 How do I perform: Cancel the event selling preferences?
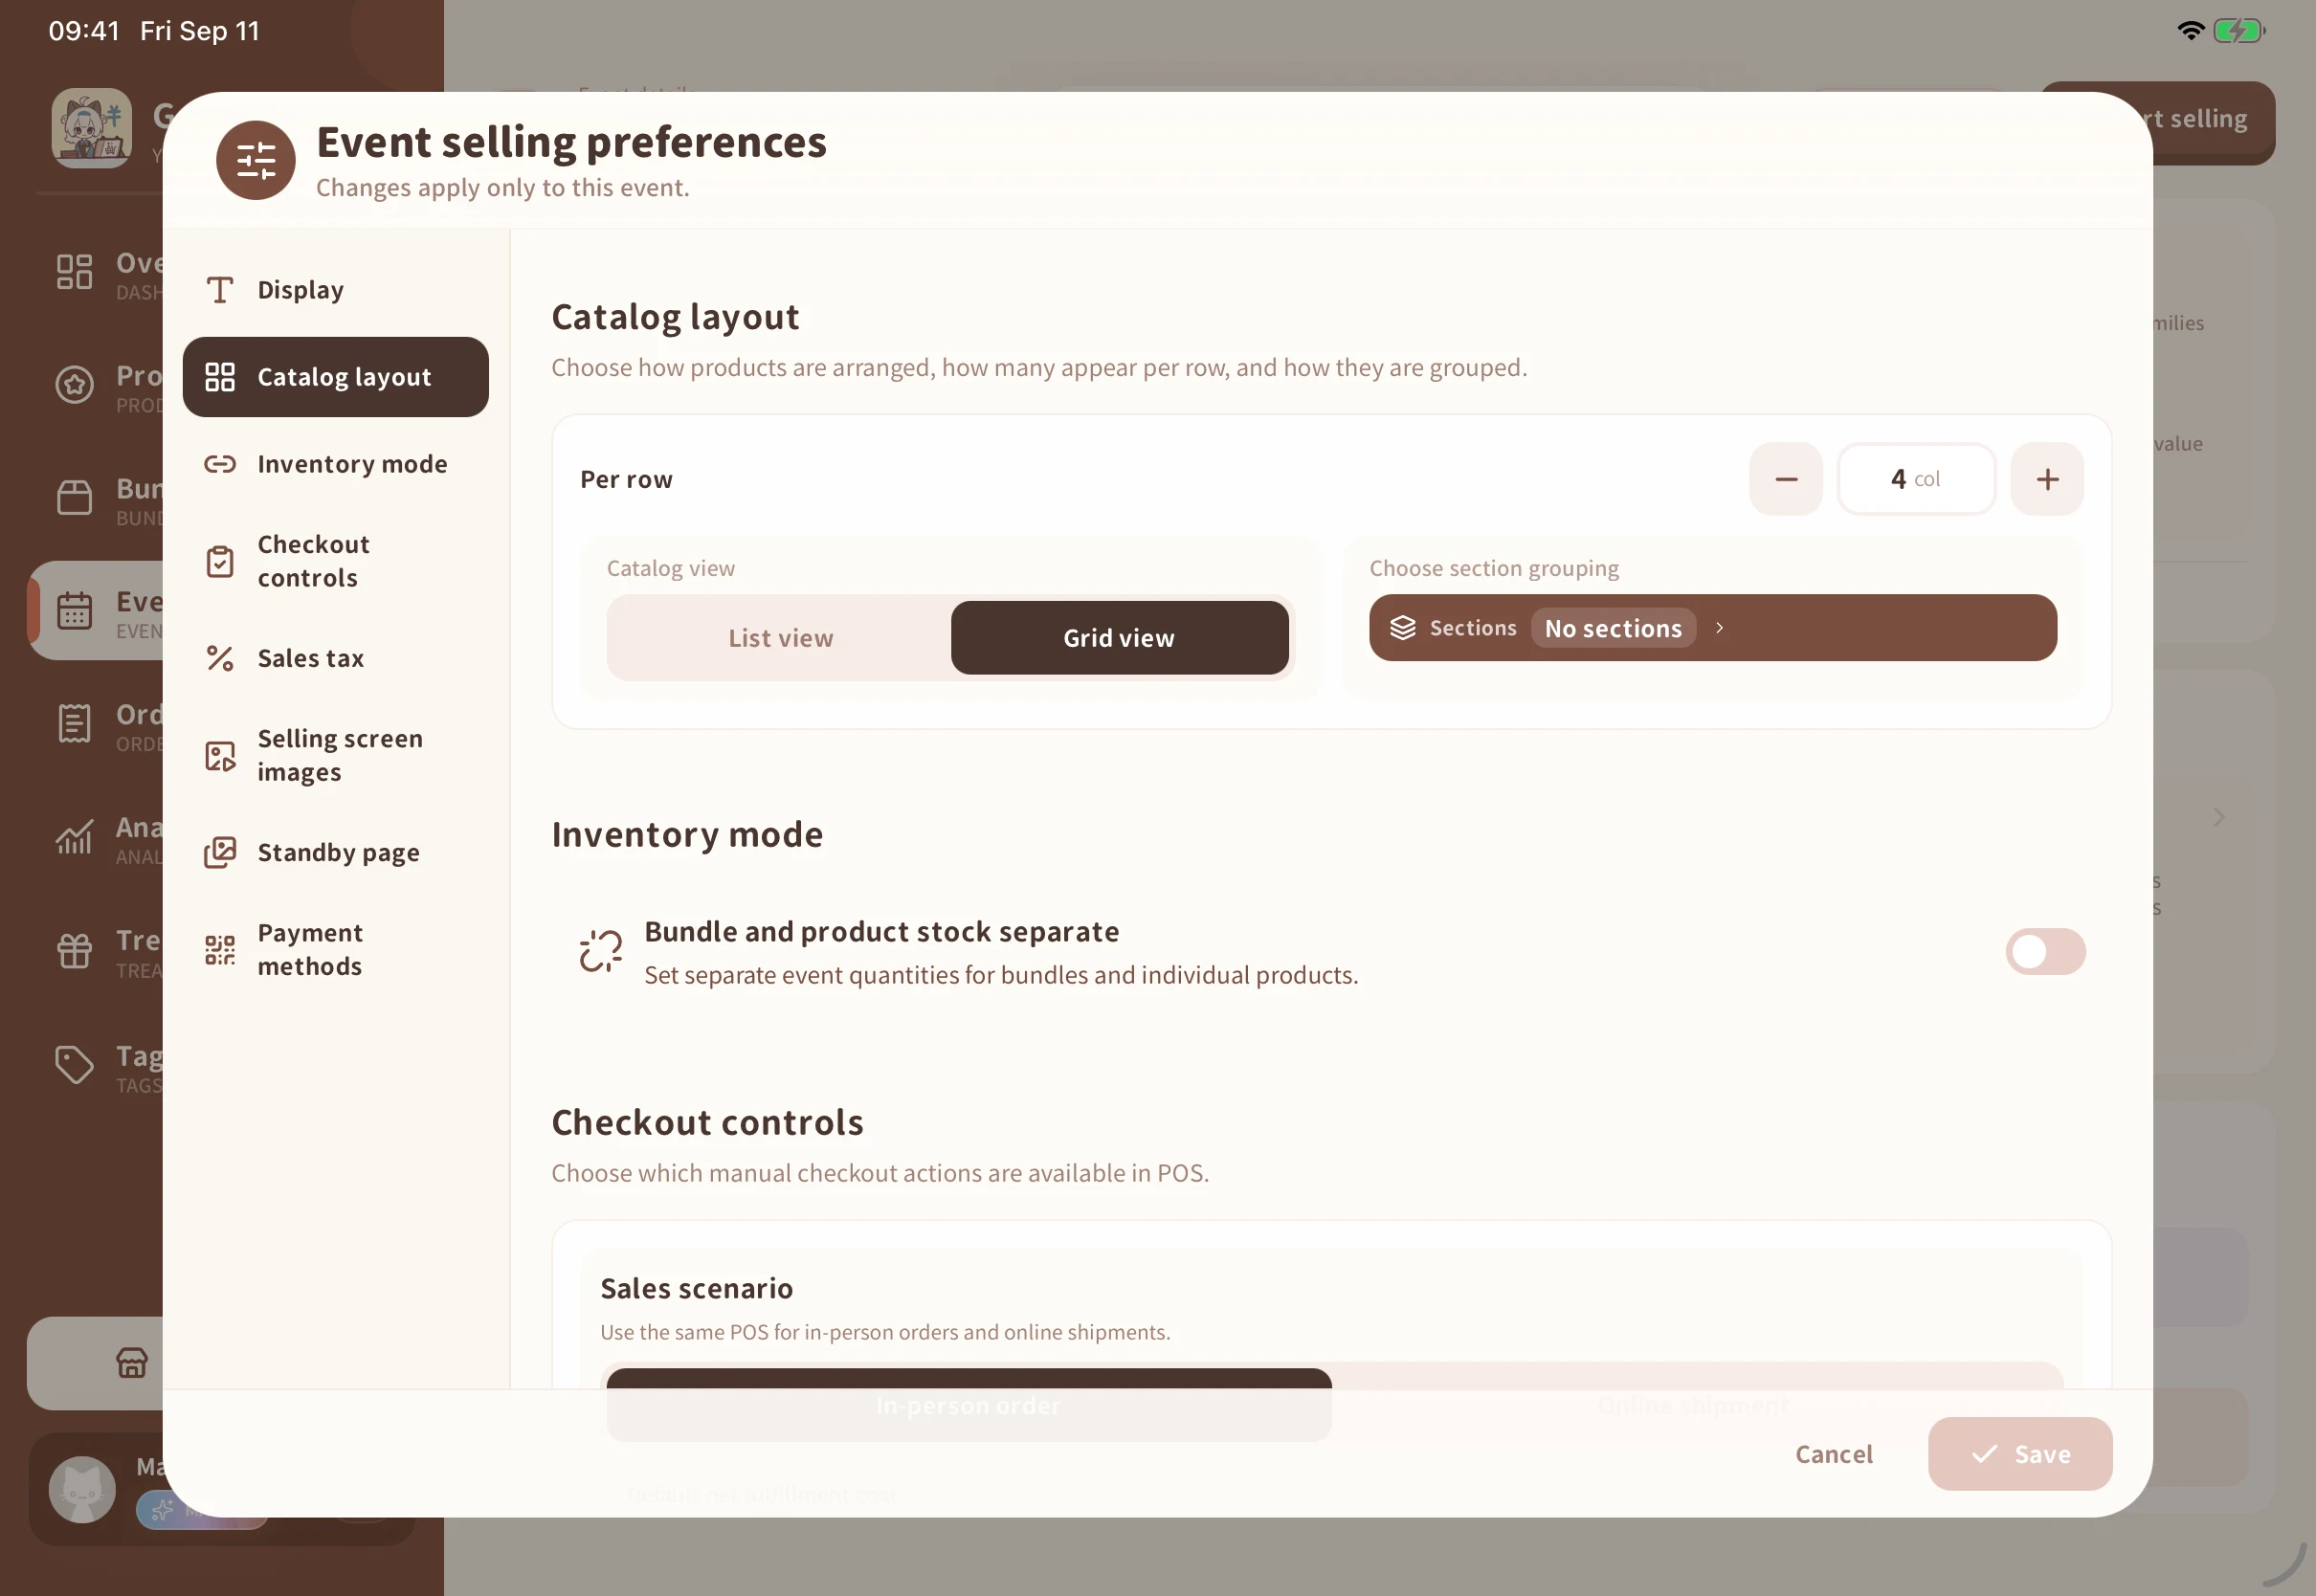coord(1833,1454)
